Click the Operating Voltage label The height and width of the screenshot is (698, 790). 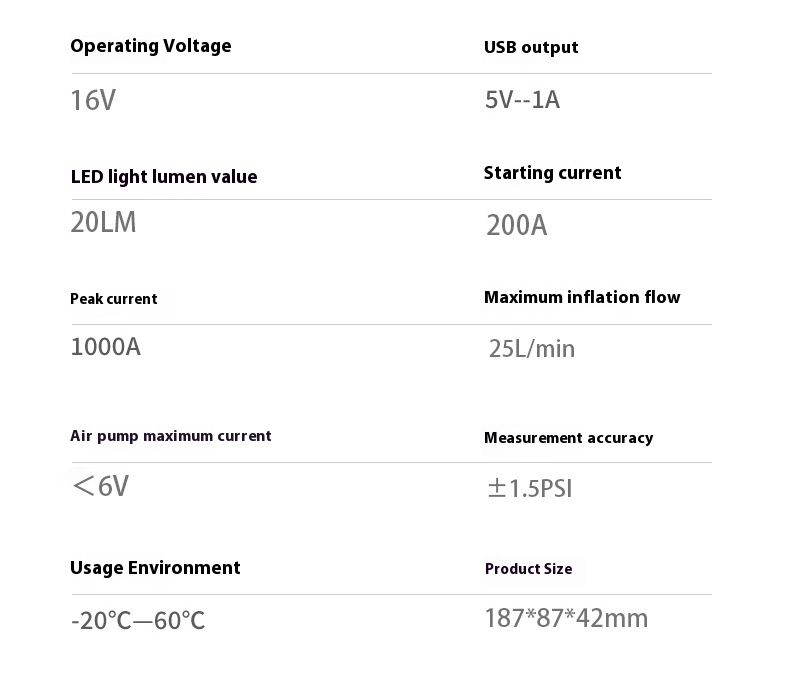pyautogui.click(x=150, y=46)
